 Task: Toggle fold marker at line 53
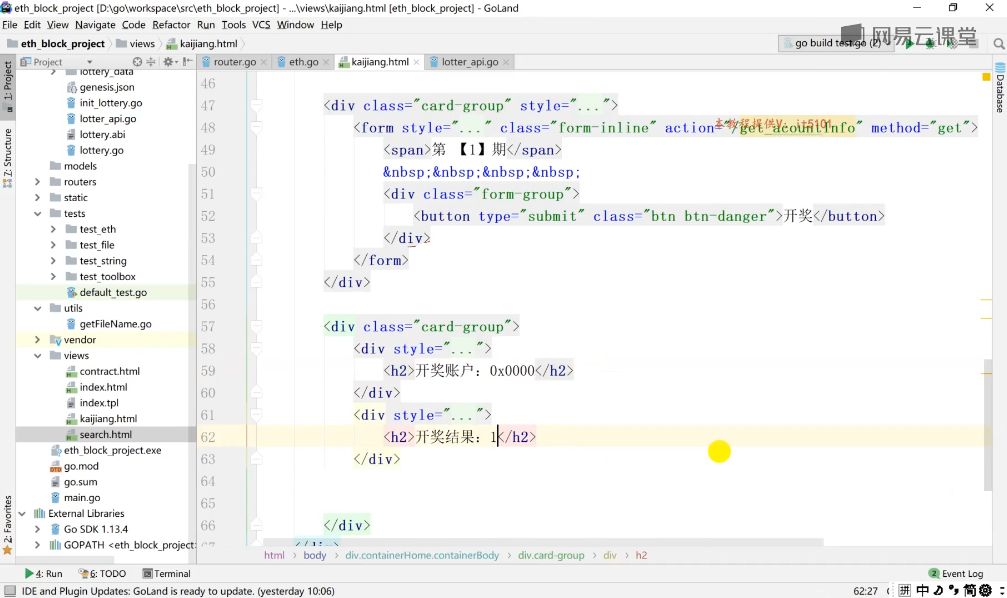point(256,238)
